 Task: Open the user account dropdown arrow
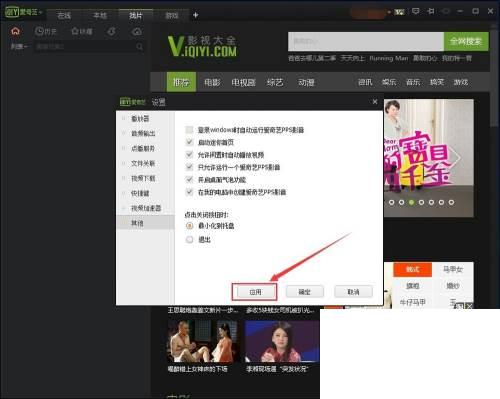(389, 12)
